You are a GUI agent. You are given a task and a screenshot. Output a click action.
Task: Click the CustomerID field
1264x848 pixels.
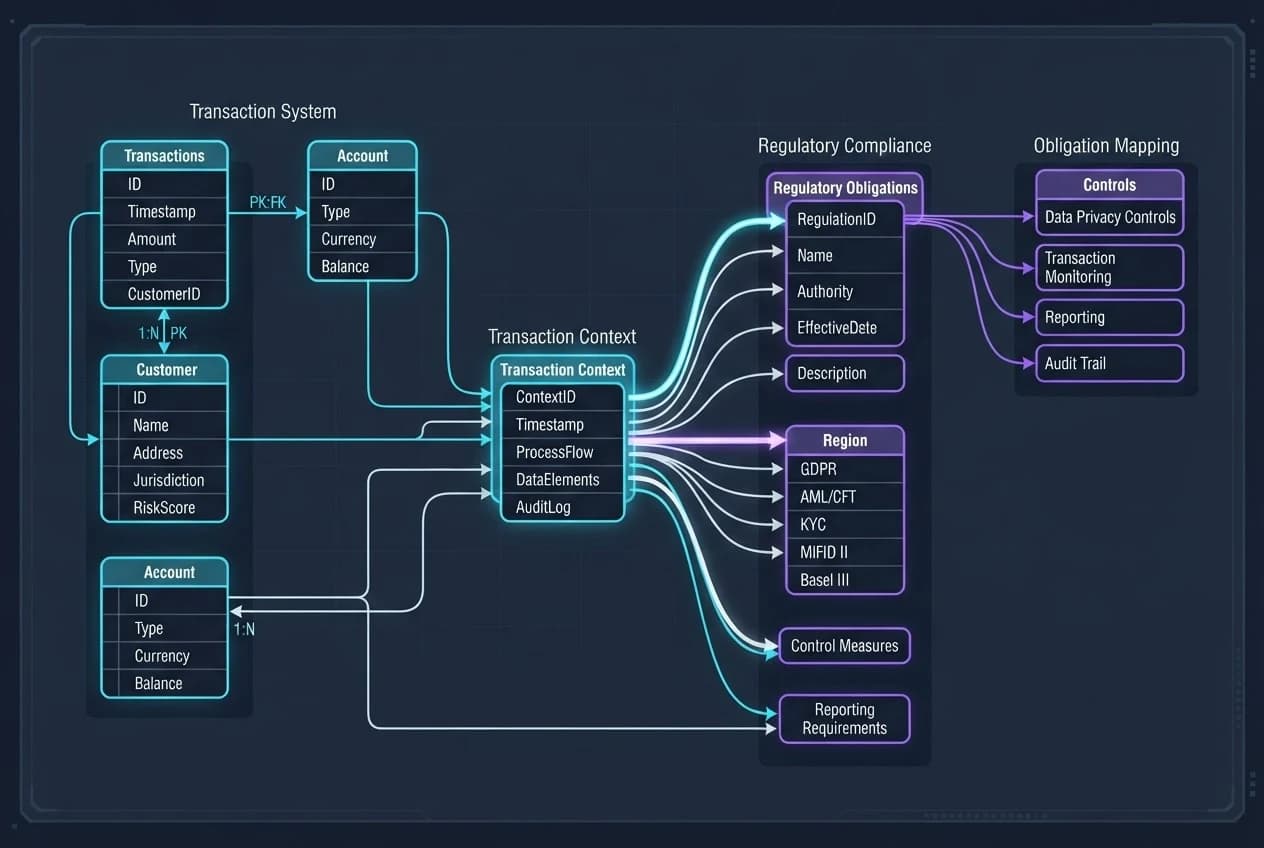[164, 294]
